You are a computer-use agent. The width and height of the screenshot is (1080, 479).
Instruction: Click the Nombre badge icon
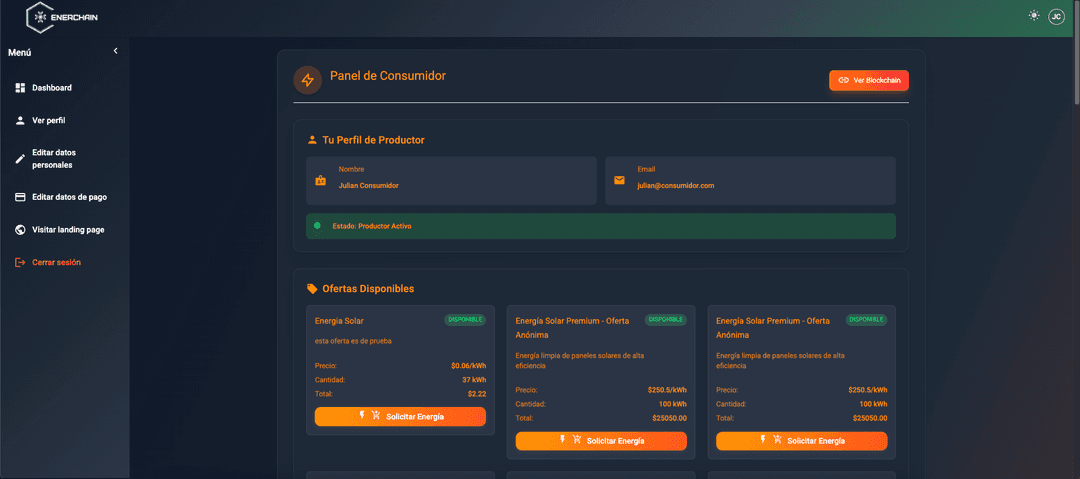tap(320, 181)
